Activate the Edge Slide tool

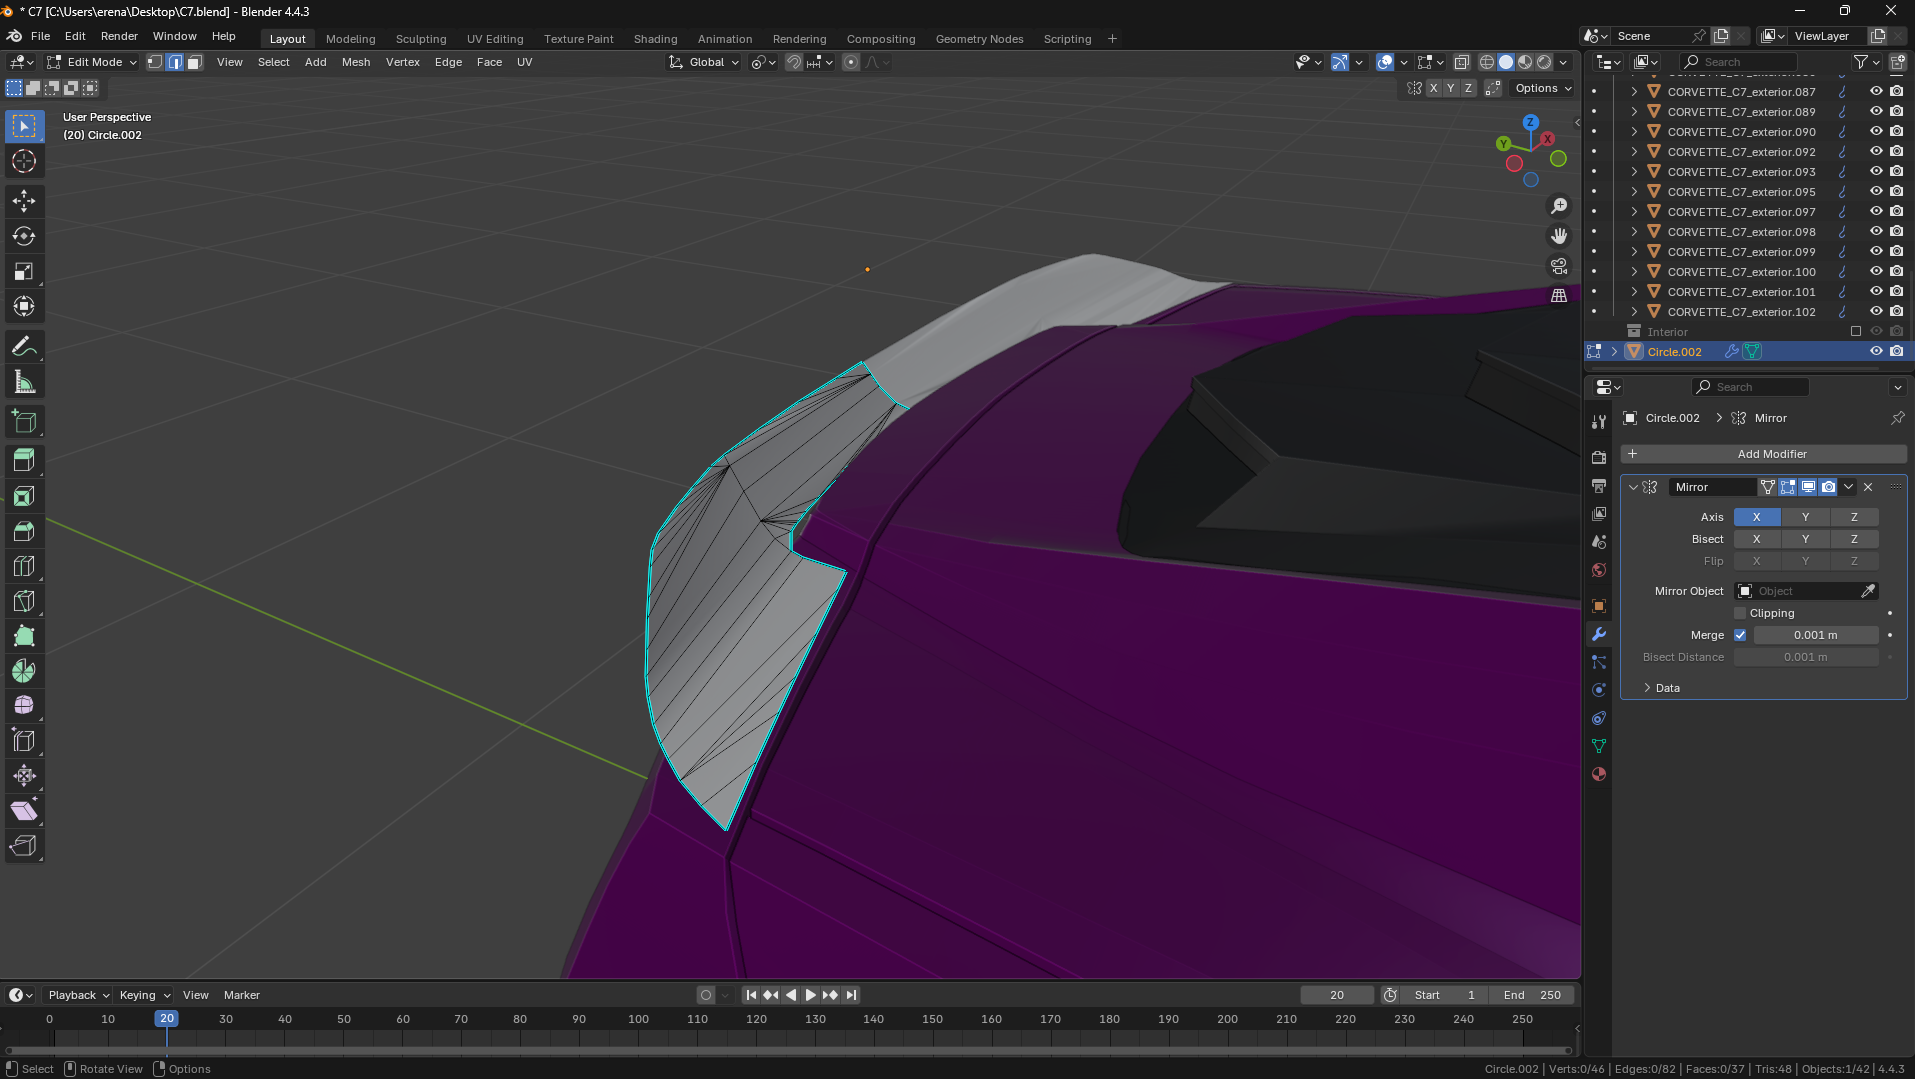click(24, 741)
